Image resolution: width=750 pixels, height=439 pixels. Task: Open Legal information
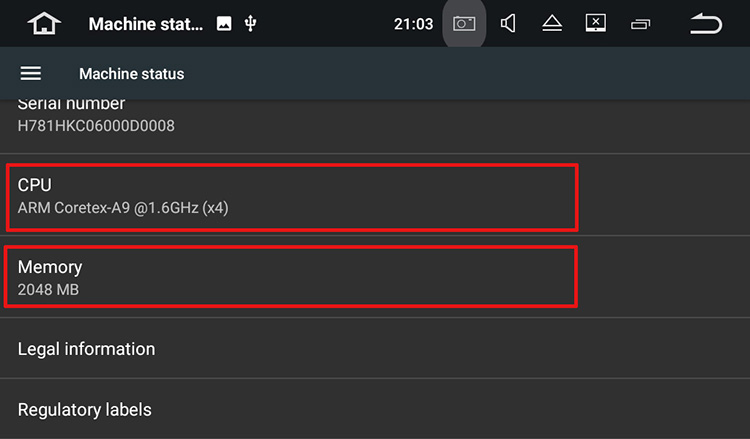point(87,349)
